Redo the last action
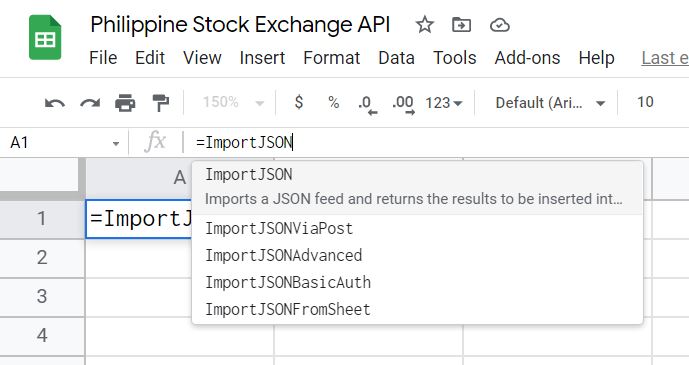The image size is (689, 365). pyautogui.click(x=90, y=103)
